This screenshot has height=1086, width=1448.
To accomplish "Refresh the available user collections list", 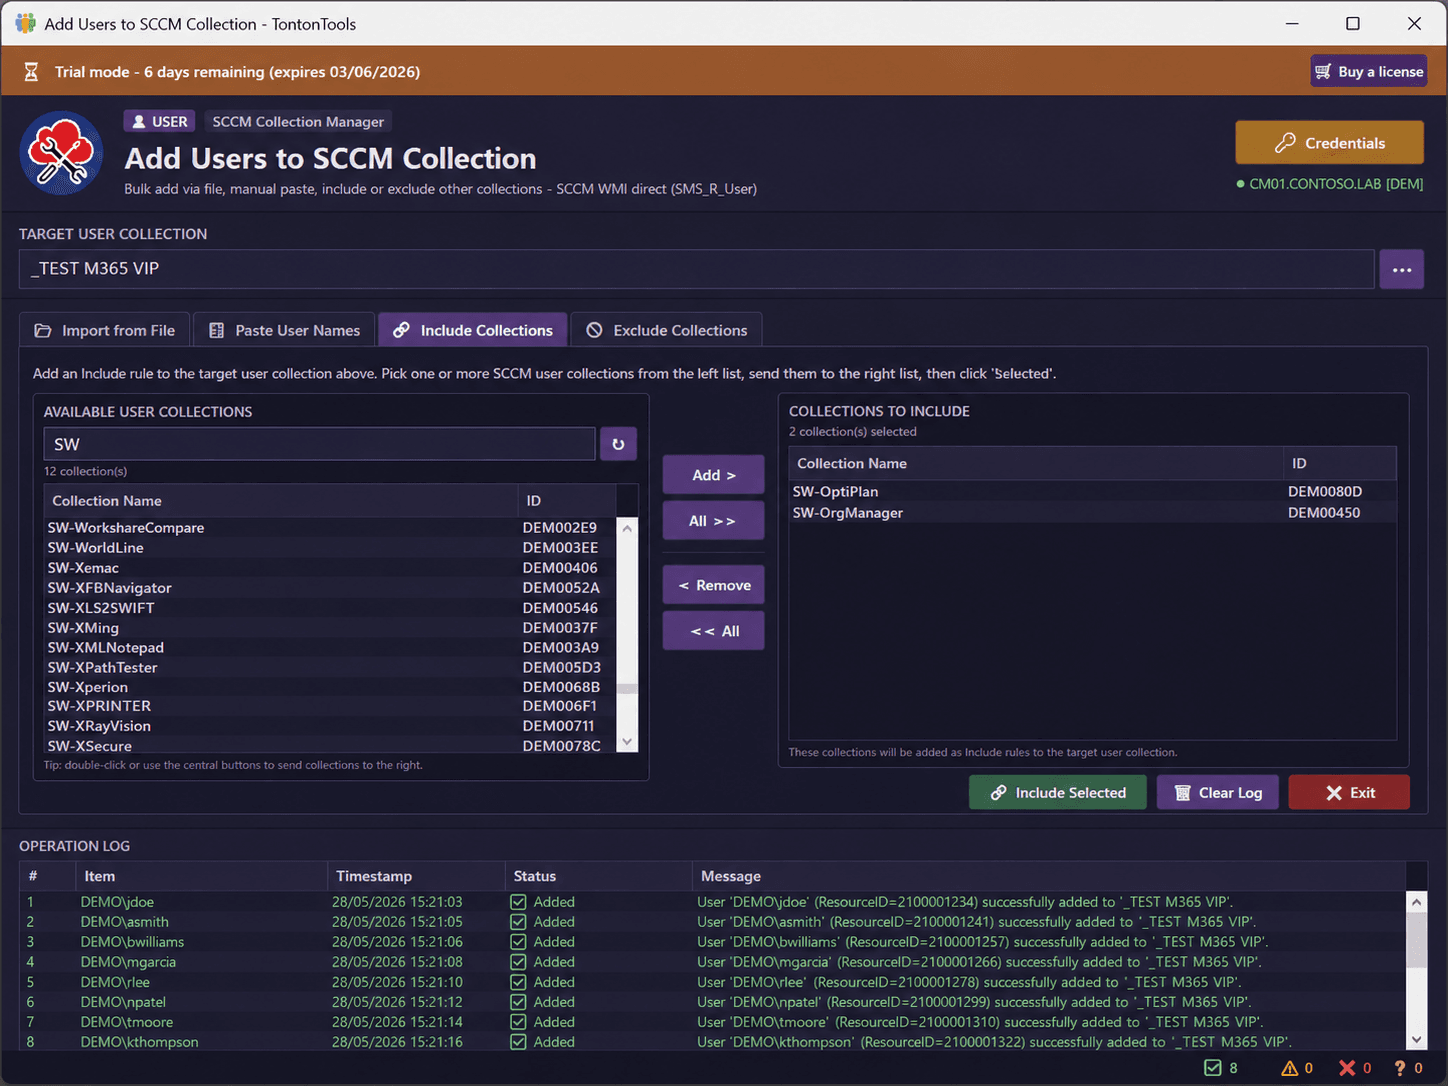I will 618,444.
